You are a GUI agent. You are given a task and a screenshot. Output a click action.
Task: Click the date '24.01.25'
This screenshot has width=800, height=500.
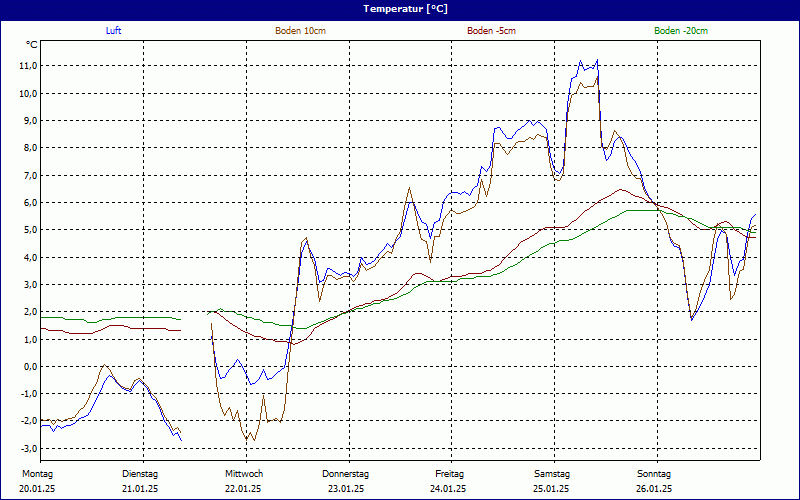coord(447,489)
